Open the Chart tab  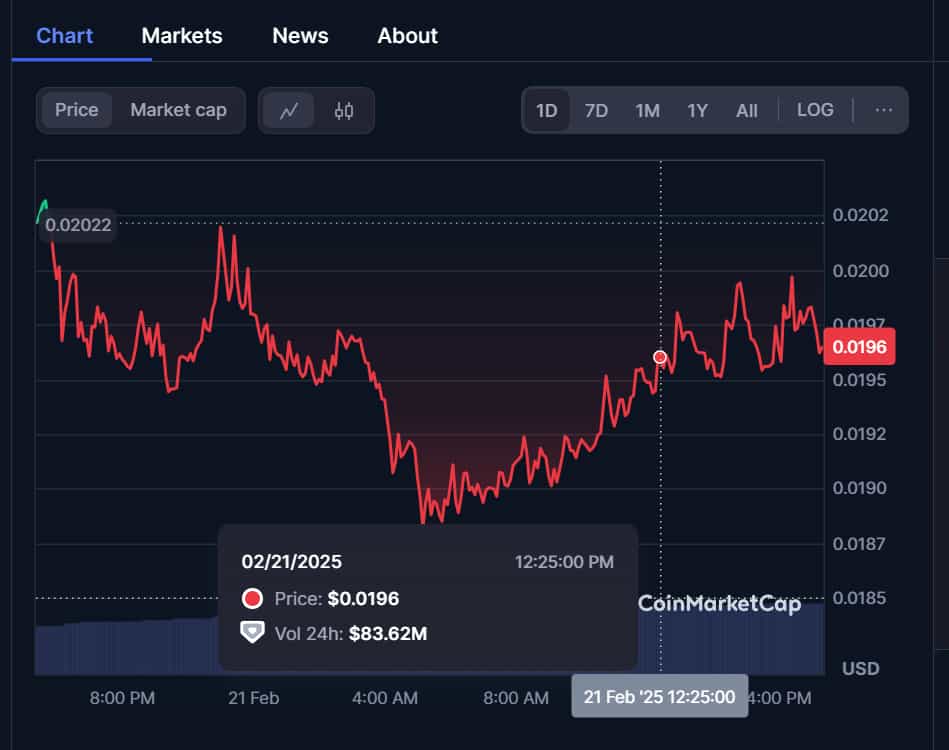(65, 36)
